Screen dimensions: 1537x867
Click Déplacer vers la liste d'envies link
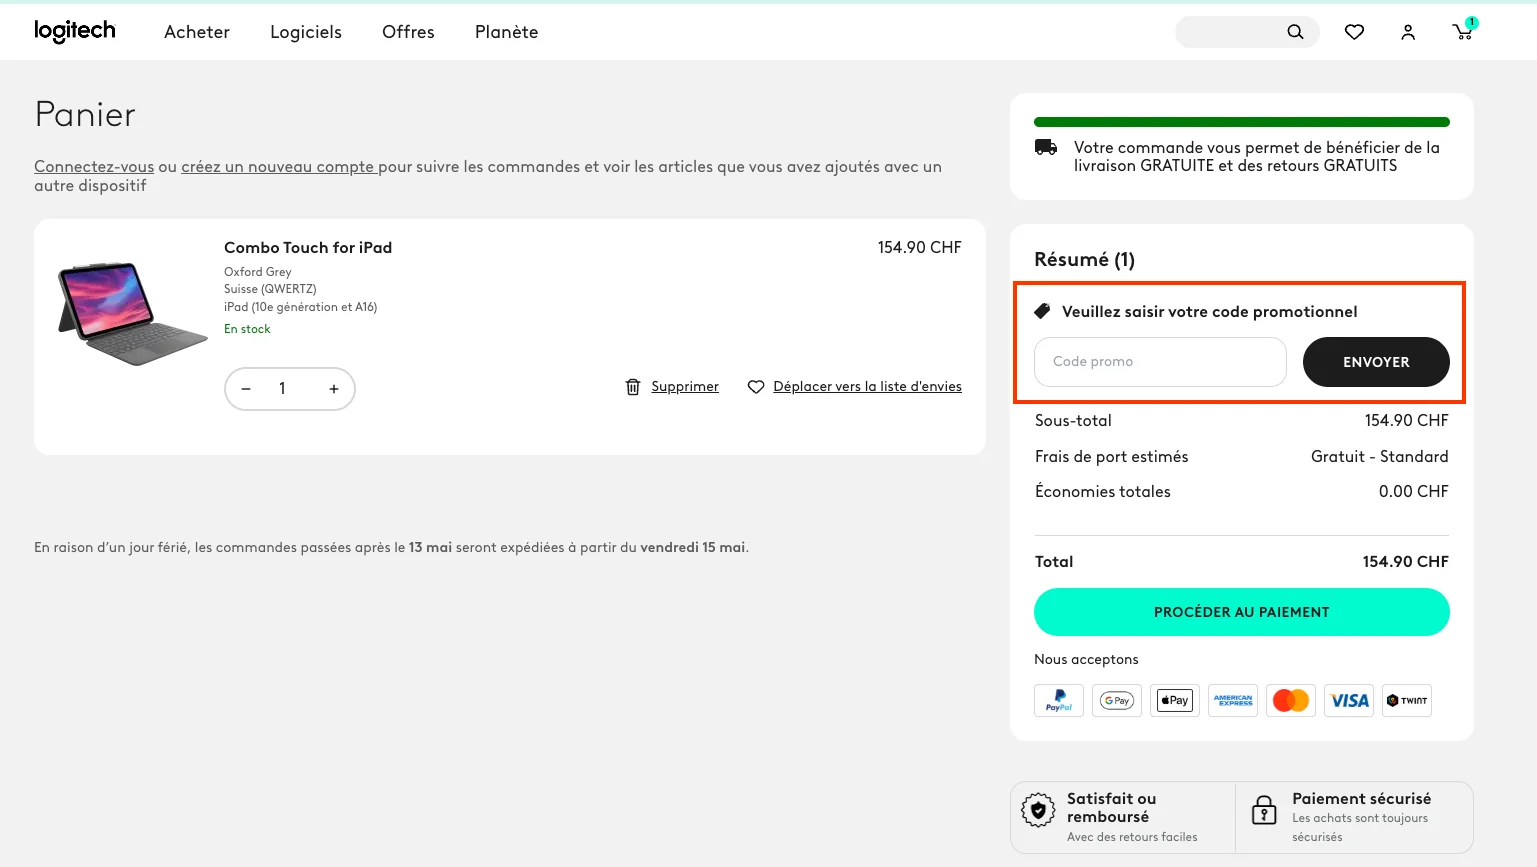[867, 387]
